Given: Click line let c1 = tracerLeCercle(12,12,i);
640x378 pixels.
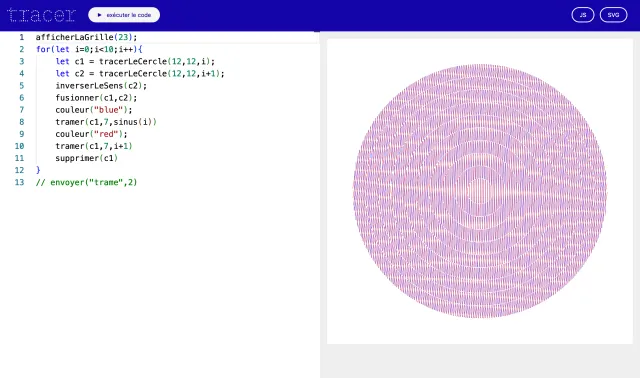Looking at the screenshot, I should click(x=135, y=61).
